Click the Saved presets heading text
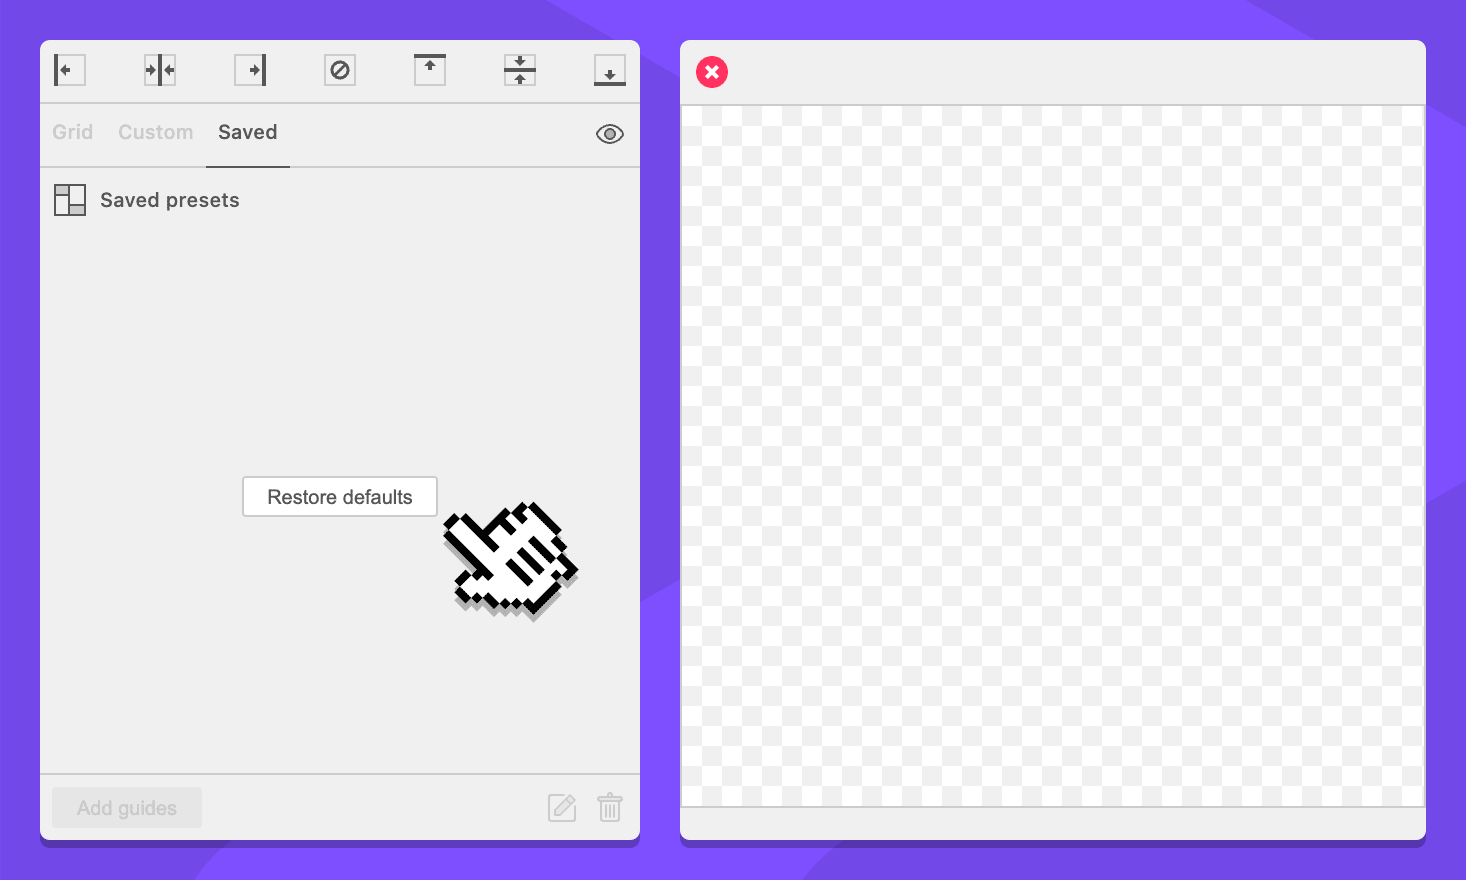The width and height of the screenshot is (1466, 880). point(170,200)
